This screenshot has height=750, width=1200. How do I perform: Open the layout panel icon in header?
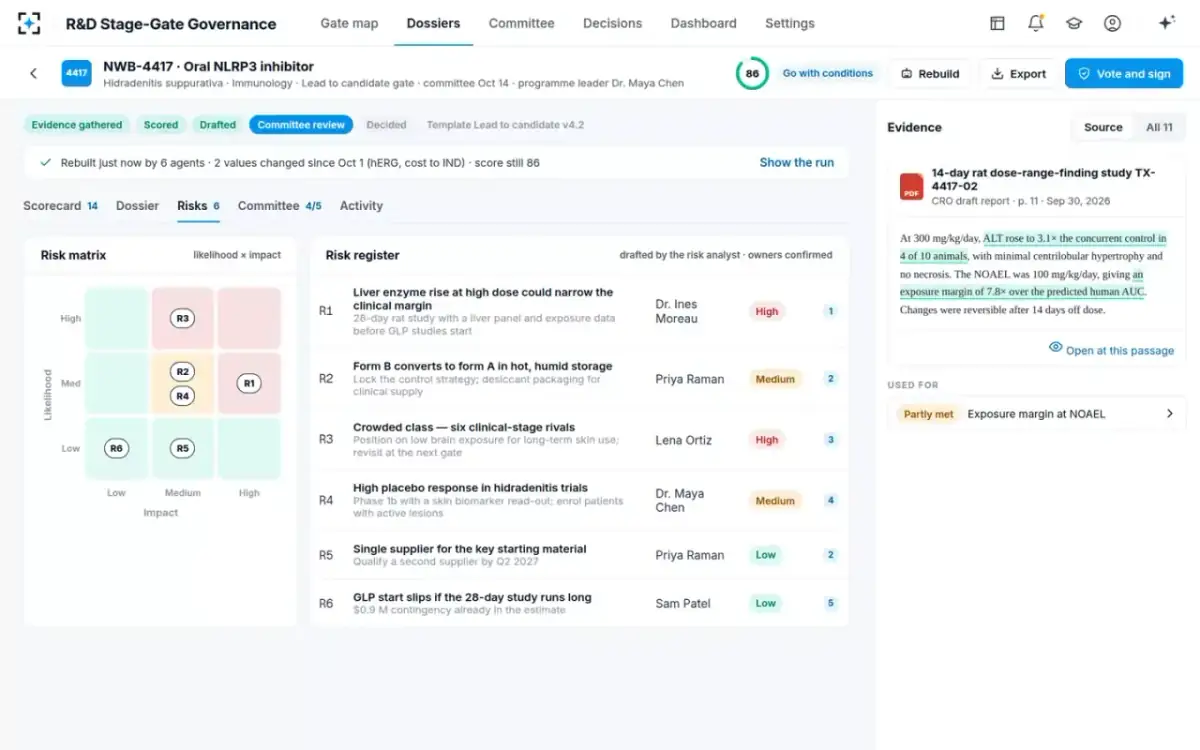pyautogui.click(x=997, y=23)
